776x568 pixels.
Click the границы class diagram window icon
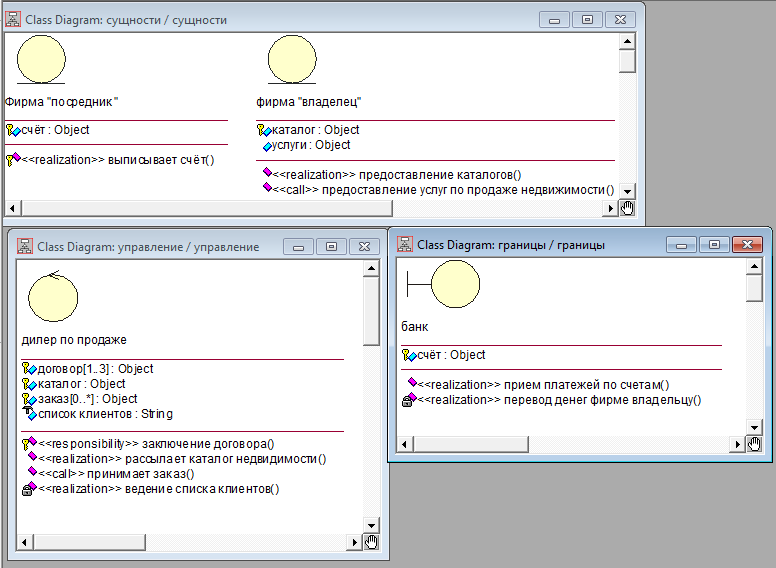pyautogui.click(x=405, y=244)
